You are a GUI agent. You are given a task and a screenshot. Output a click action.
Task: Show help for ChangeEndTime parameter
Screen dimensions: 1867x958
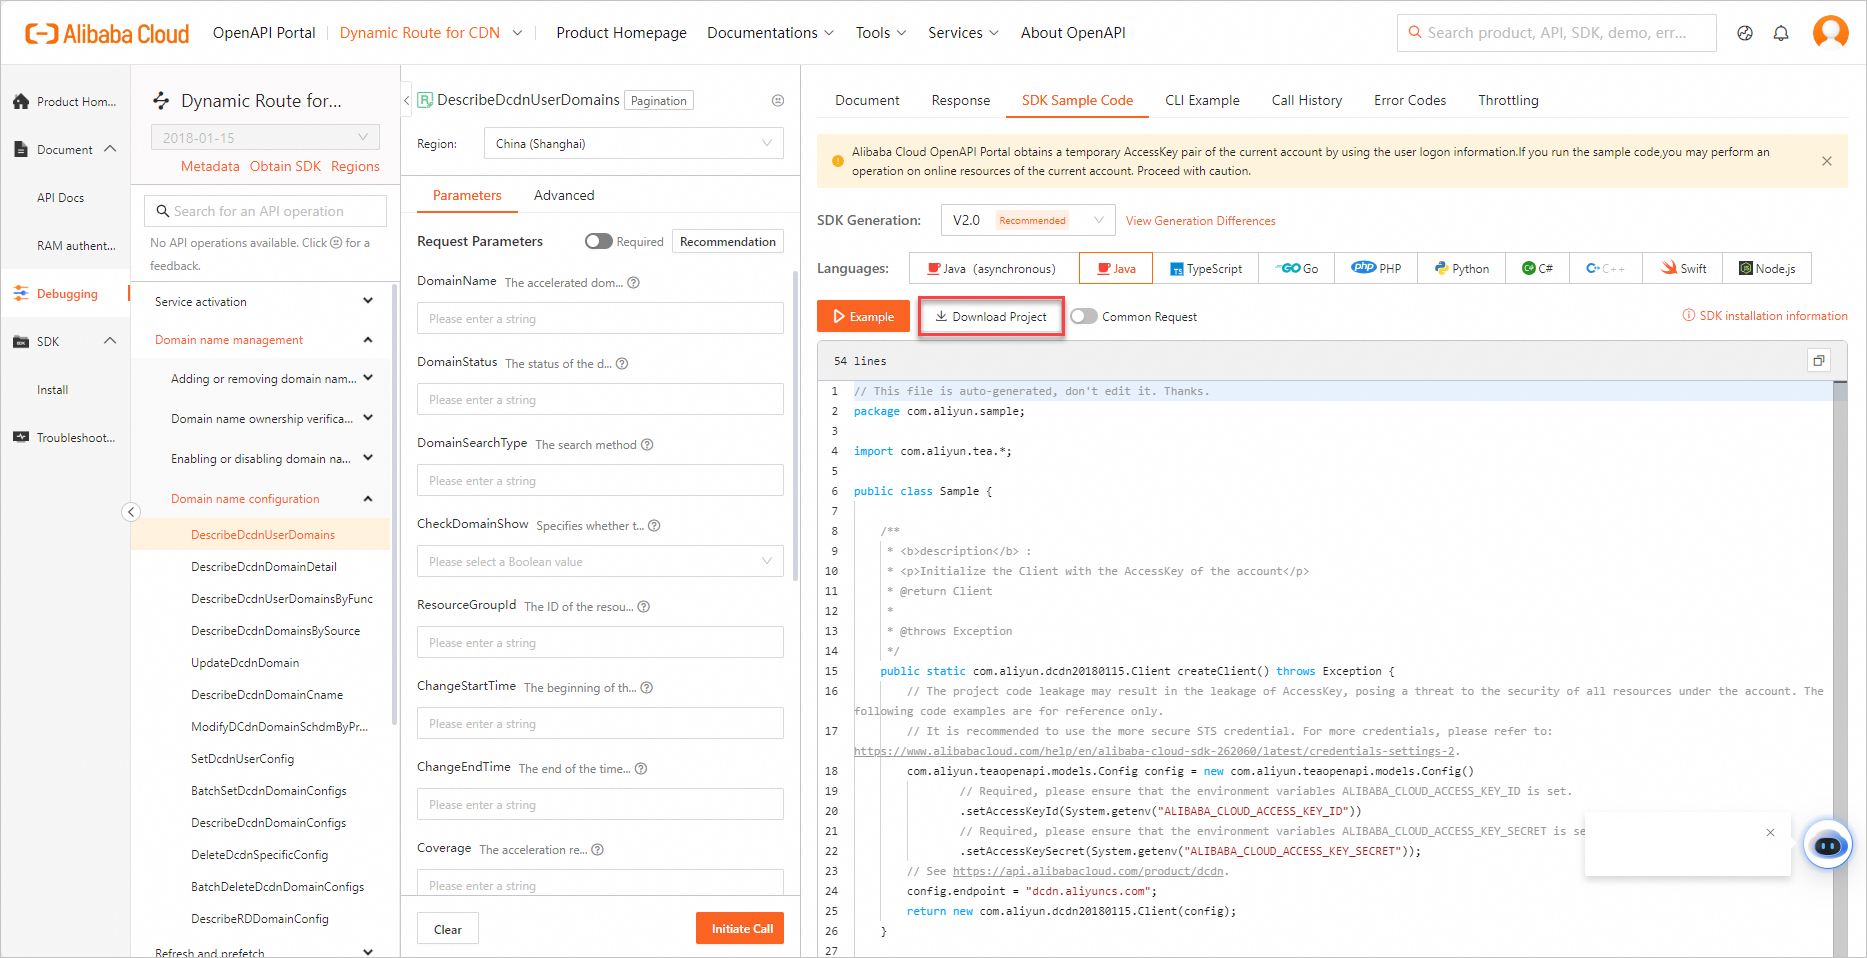click(x=641, y=769)
